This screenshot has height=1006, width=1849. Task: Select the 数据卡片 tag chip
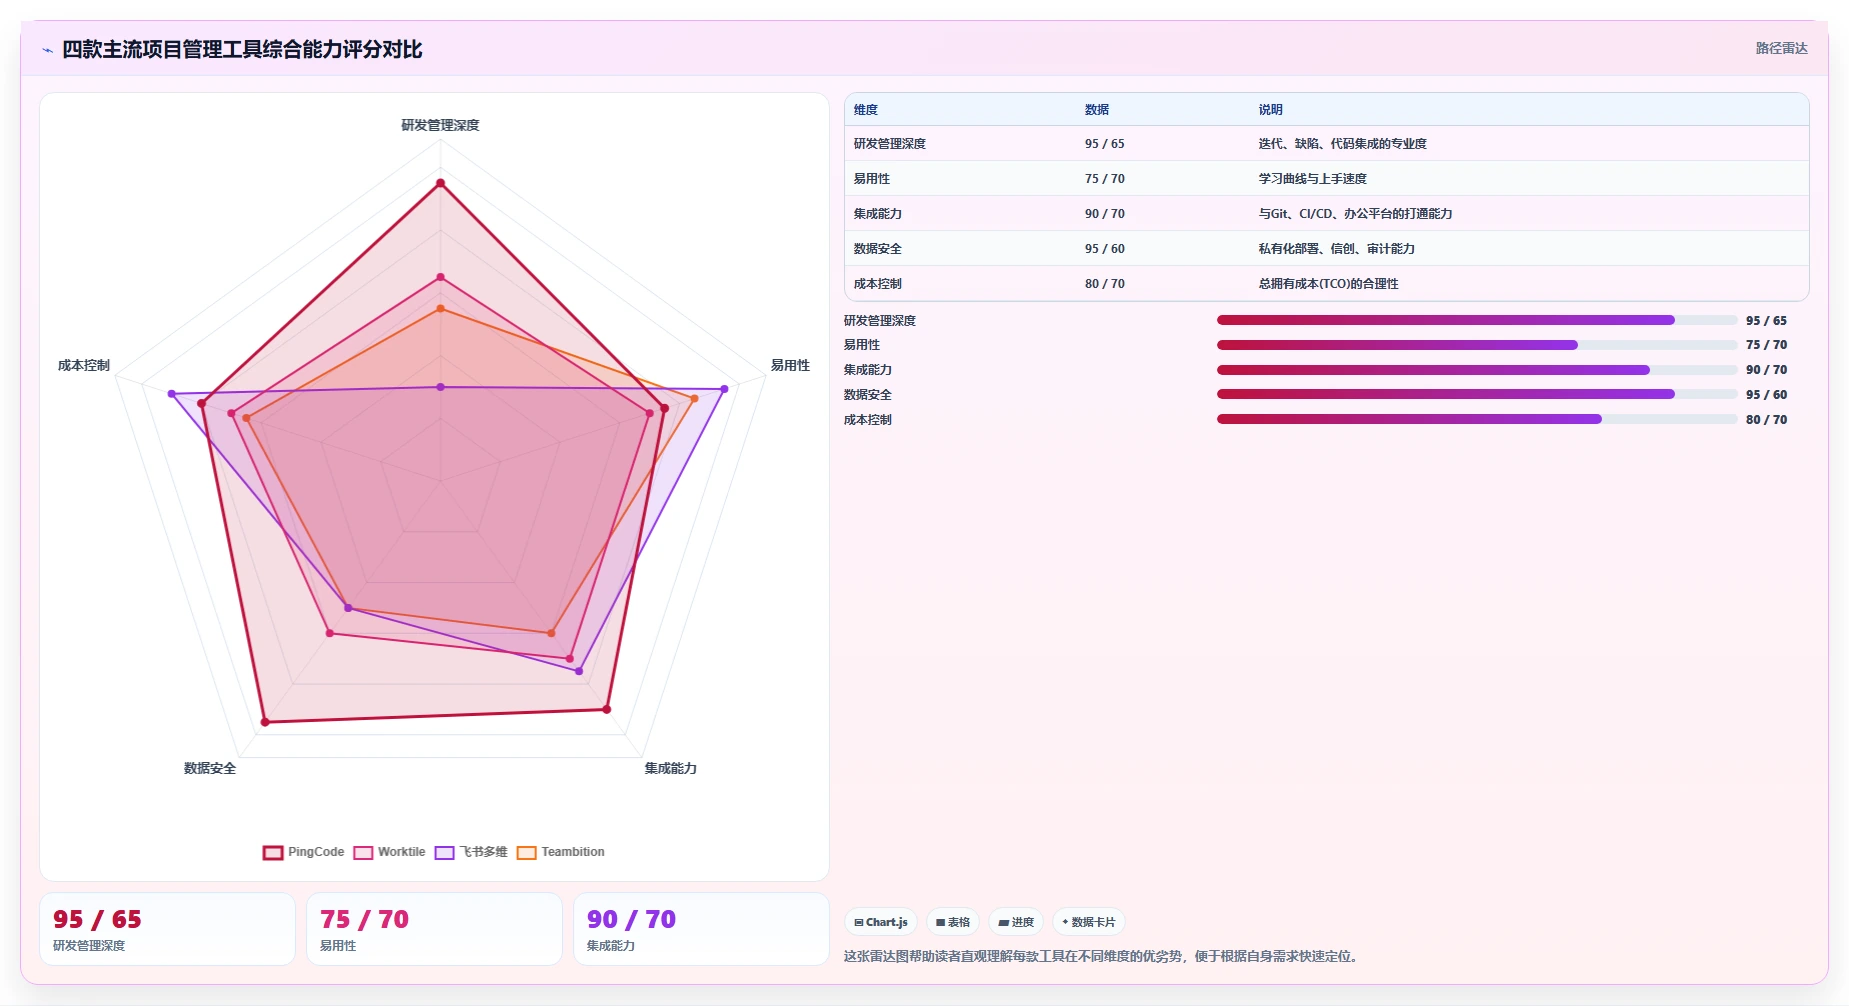pos(1089,922)
